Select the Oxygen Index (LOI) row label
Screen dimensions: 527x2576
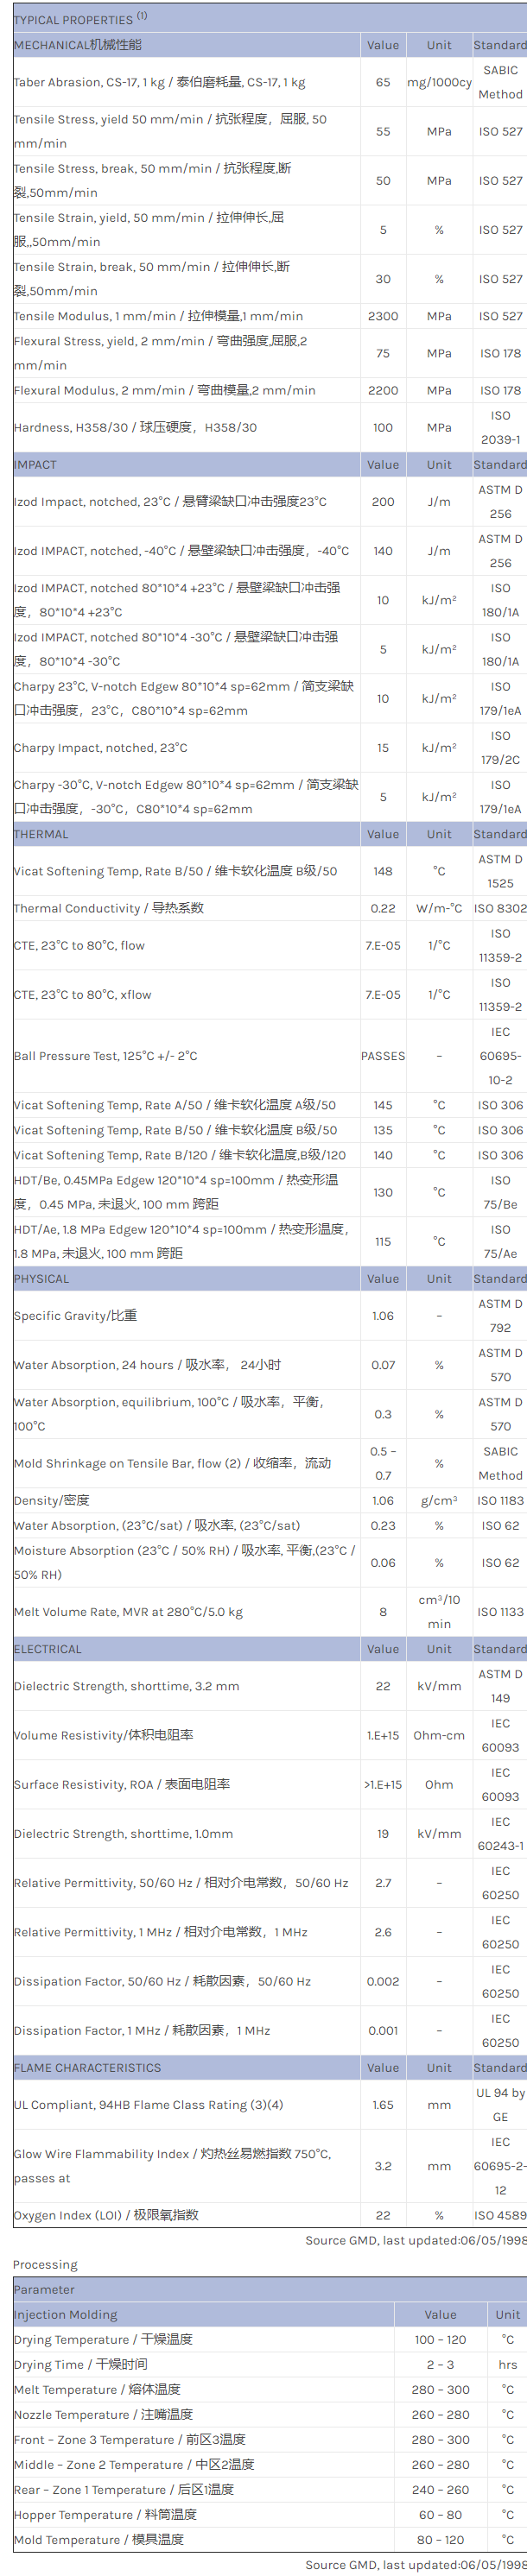[x=106, y=2215]
